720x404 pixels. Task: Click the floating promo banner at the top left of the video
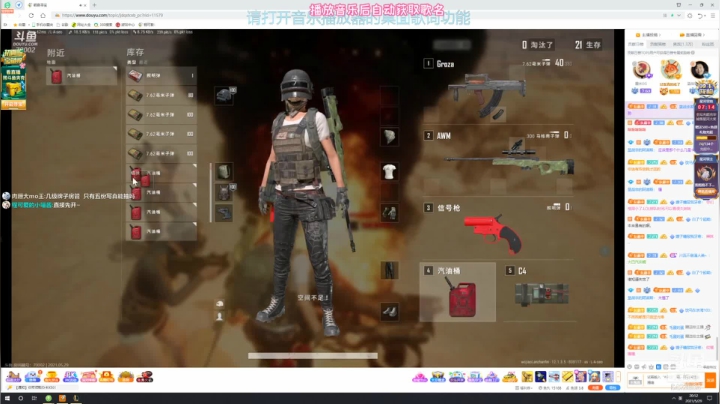(x=13, y=80)
